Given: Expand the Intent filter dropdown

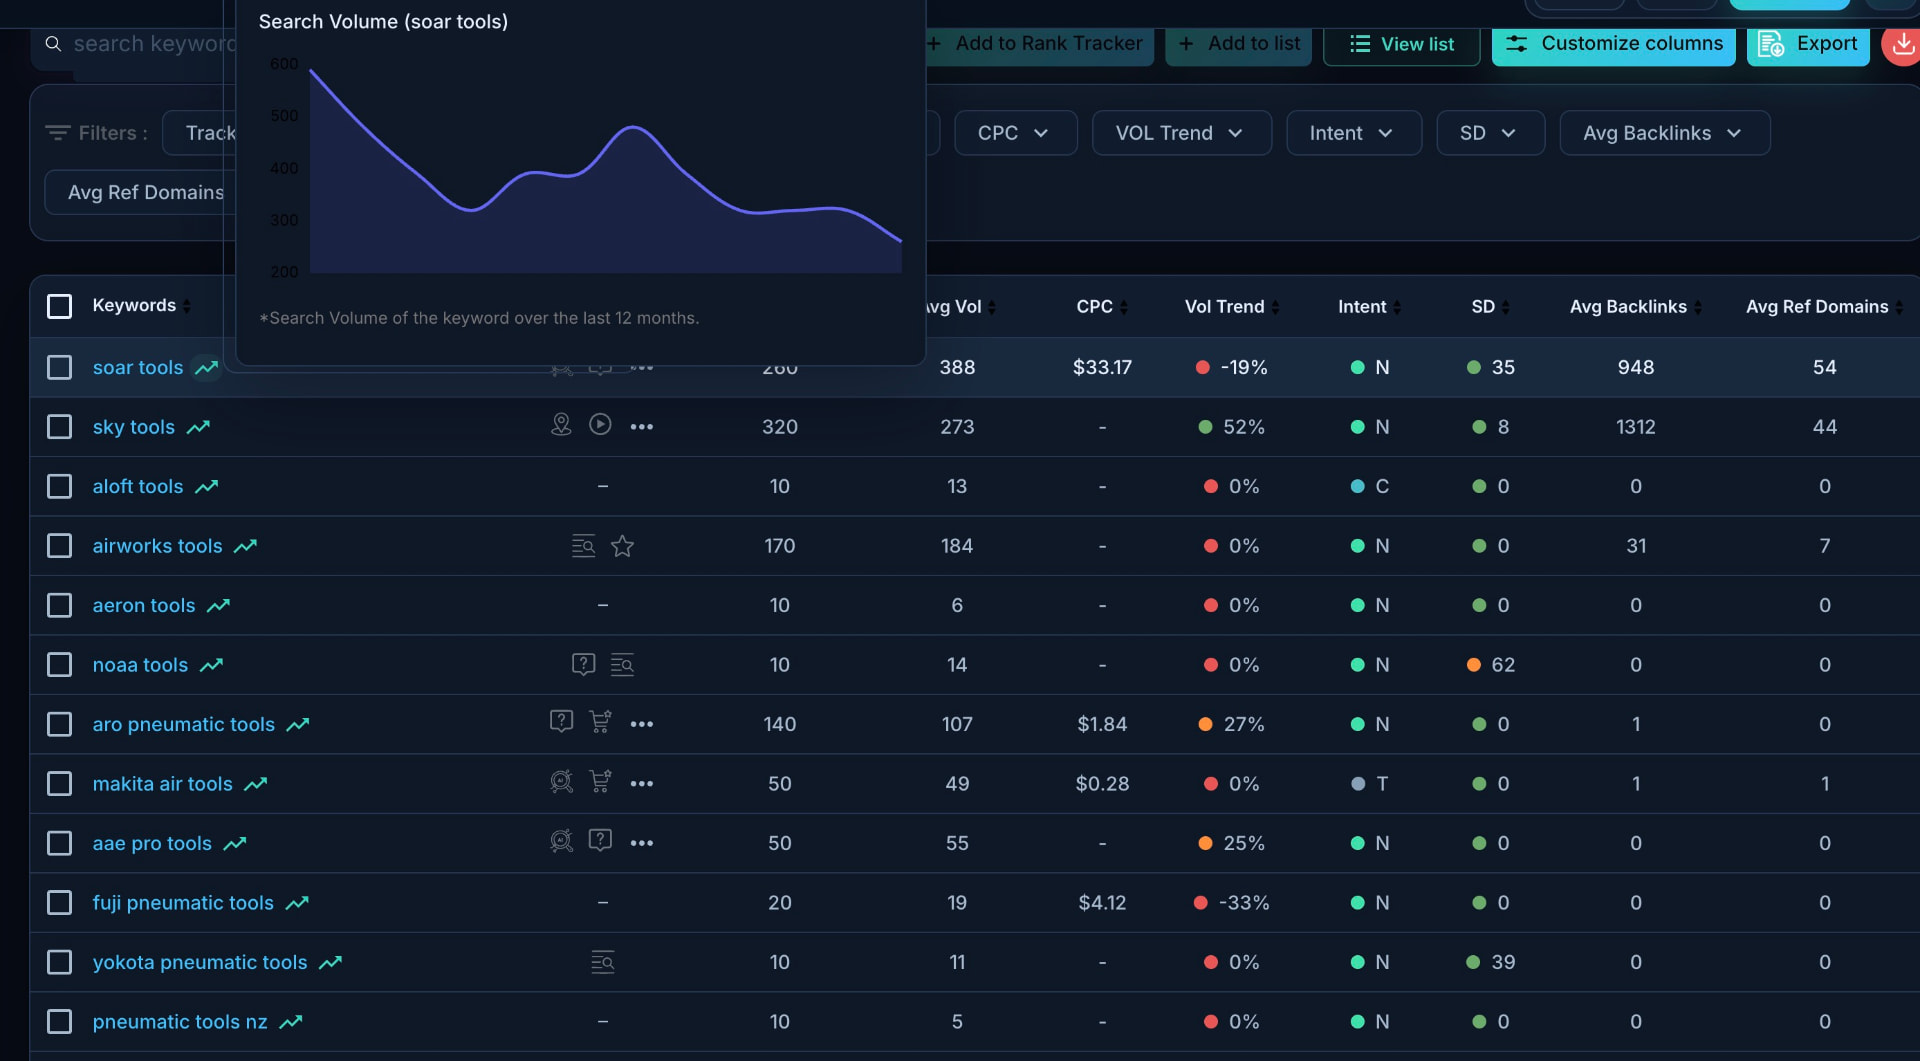Looking at the screenshot, I should (x=1353, y=133).
